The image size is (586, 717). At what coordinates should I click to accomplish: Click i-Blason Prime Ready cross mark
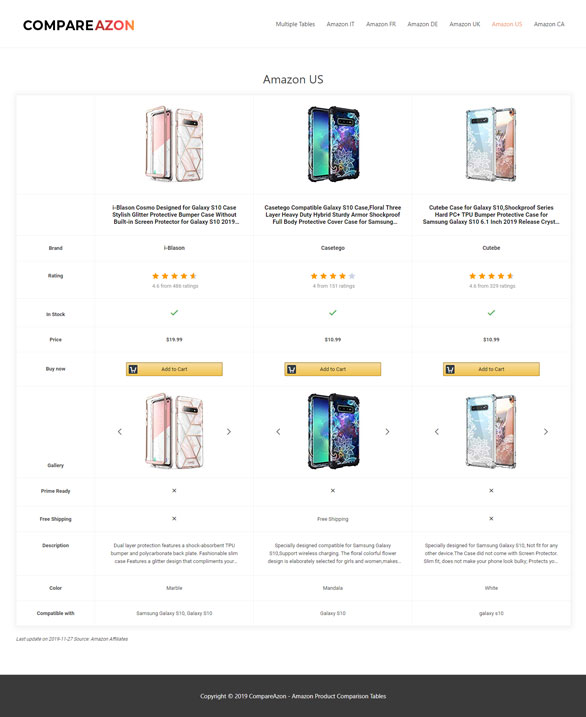click(174, 491)
